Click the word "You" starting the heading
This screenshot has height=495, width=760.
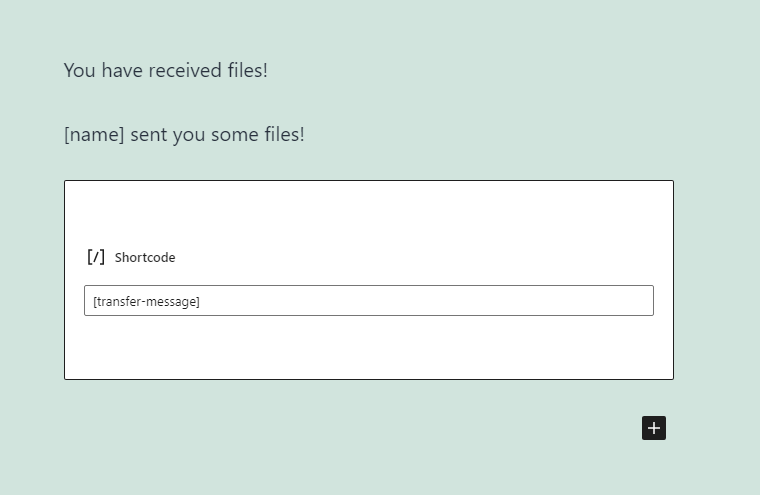coord(79,71)
